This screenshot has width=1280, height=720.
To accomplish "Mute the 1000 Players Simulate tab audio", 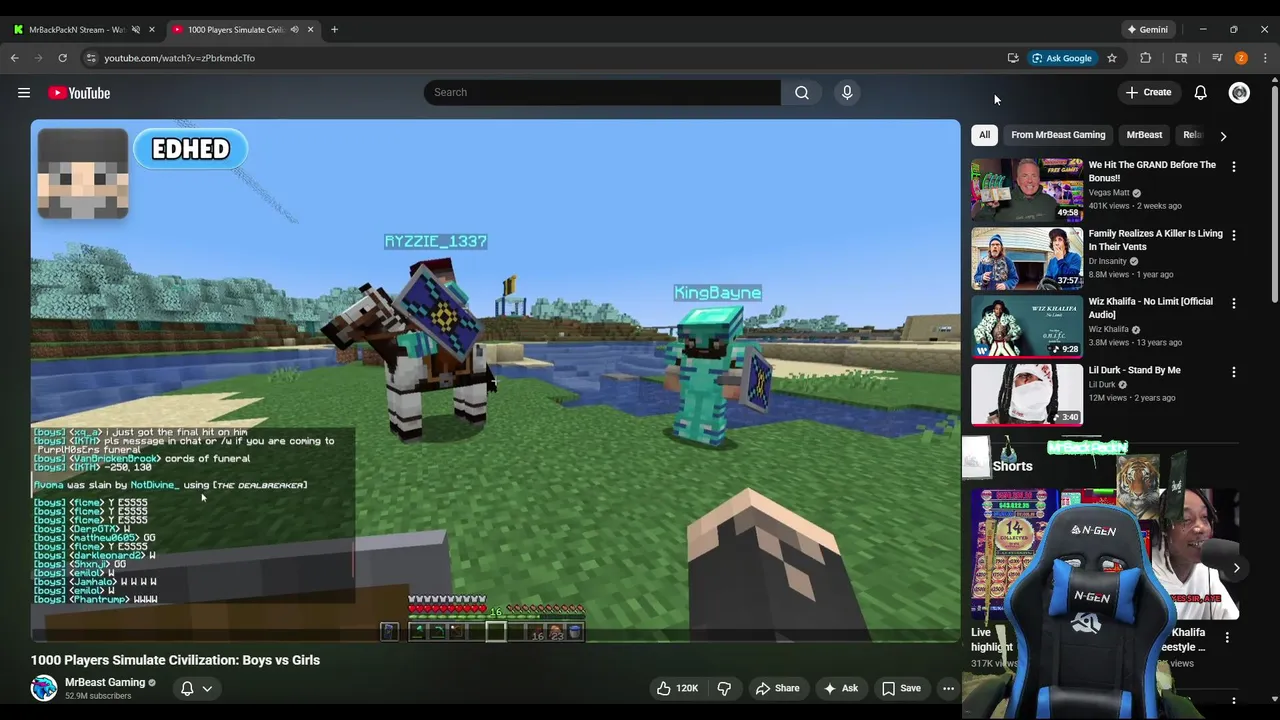I will tap(294, 29).
